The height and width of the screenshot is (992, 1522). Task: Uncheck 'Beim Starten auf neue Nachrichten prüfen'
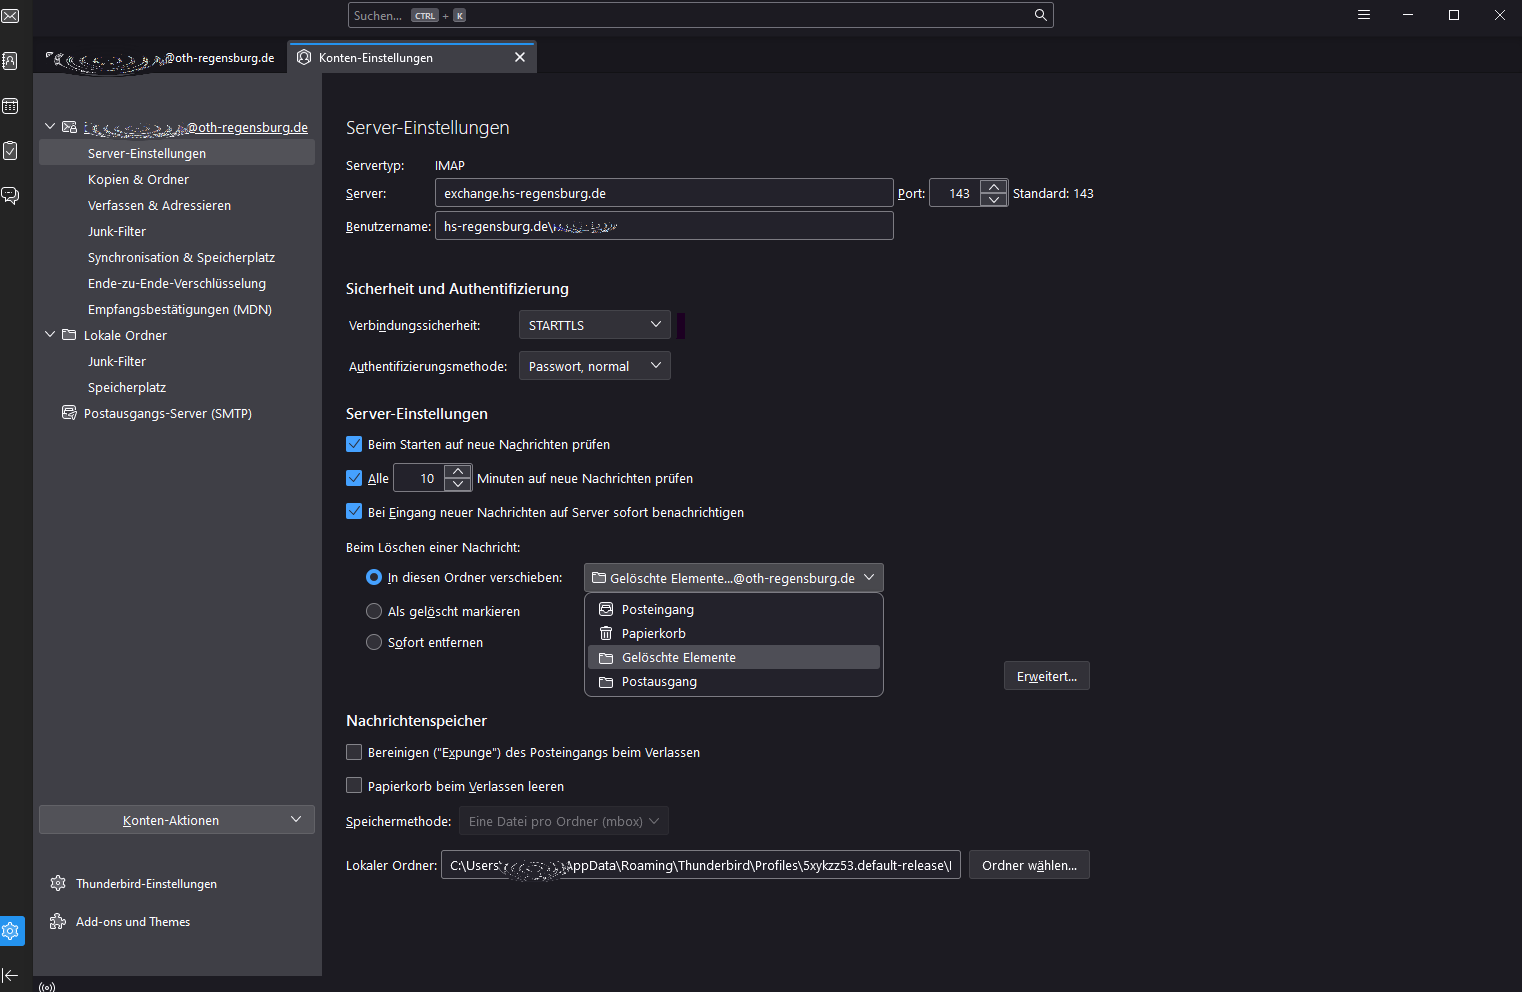pos(354,444)
